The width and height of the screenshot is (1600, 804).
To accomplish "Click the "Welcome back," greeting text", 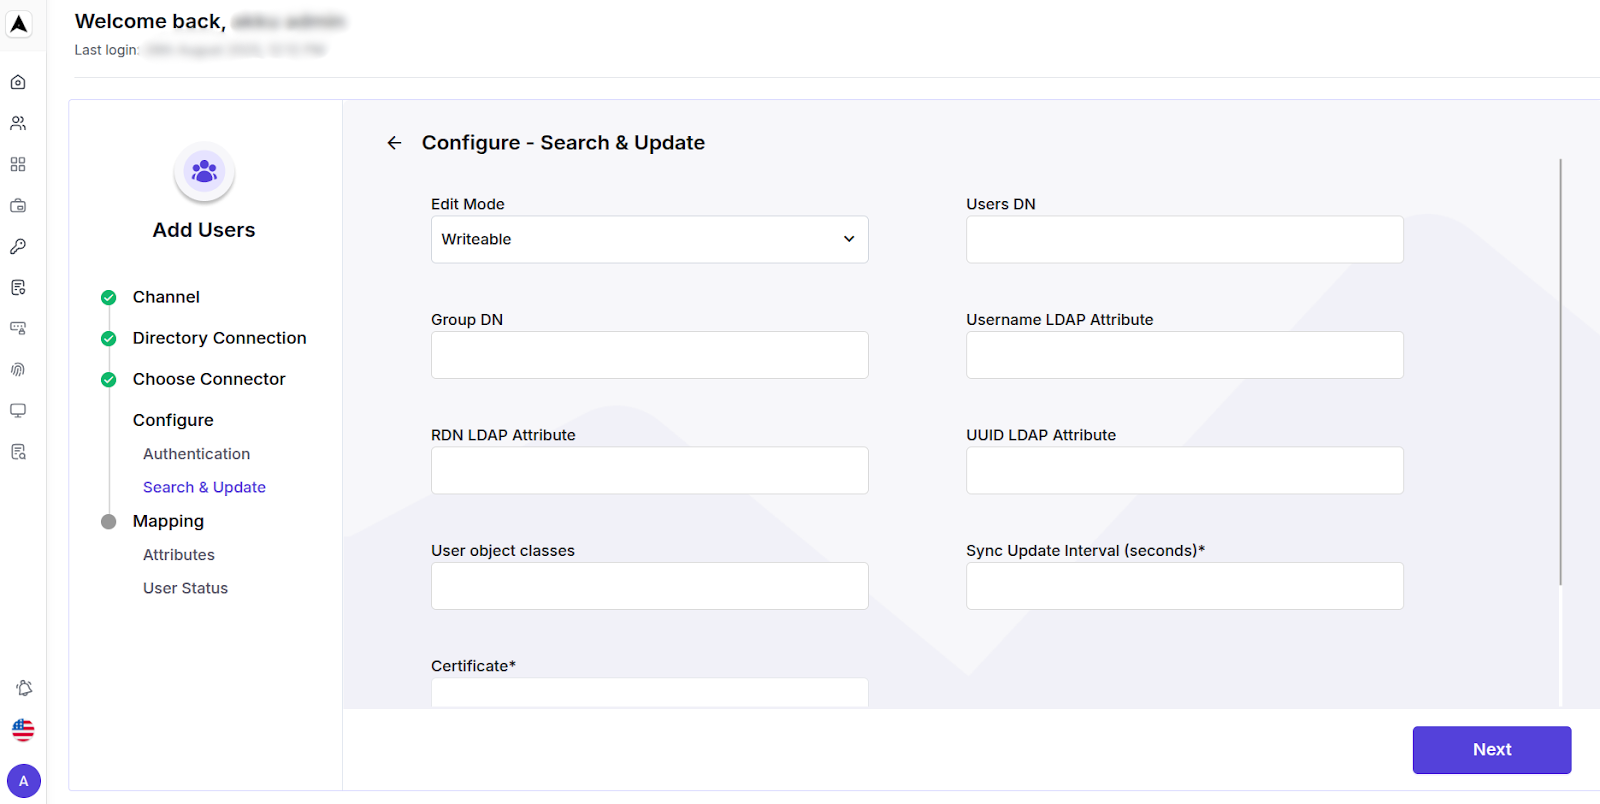I will coord(150,21).
